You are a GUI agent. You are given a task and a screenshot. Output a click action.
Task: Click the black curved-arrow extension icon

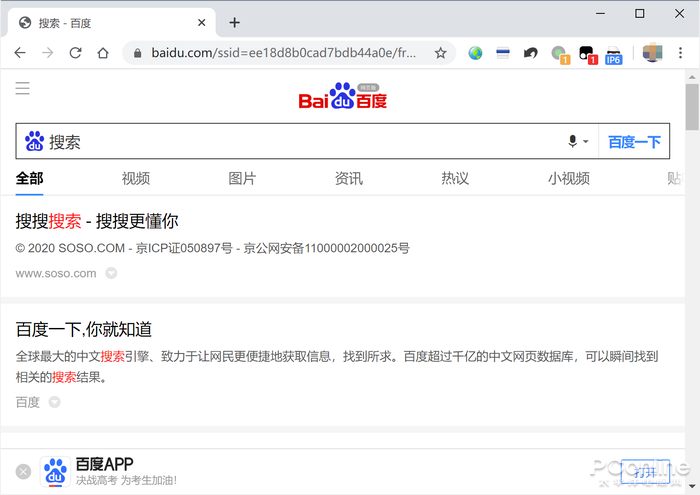coord(530,54)
